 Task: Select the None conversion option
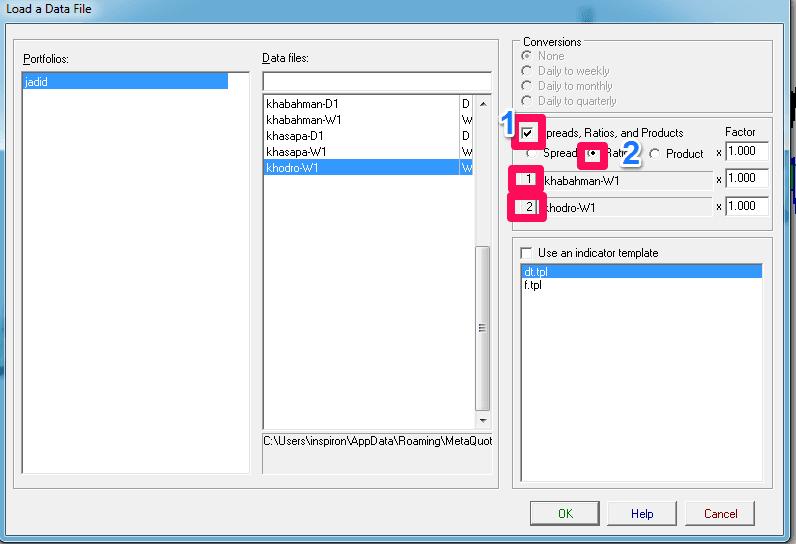point(527,56)
